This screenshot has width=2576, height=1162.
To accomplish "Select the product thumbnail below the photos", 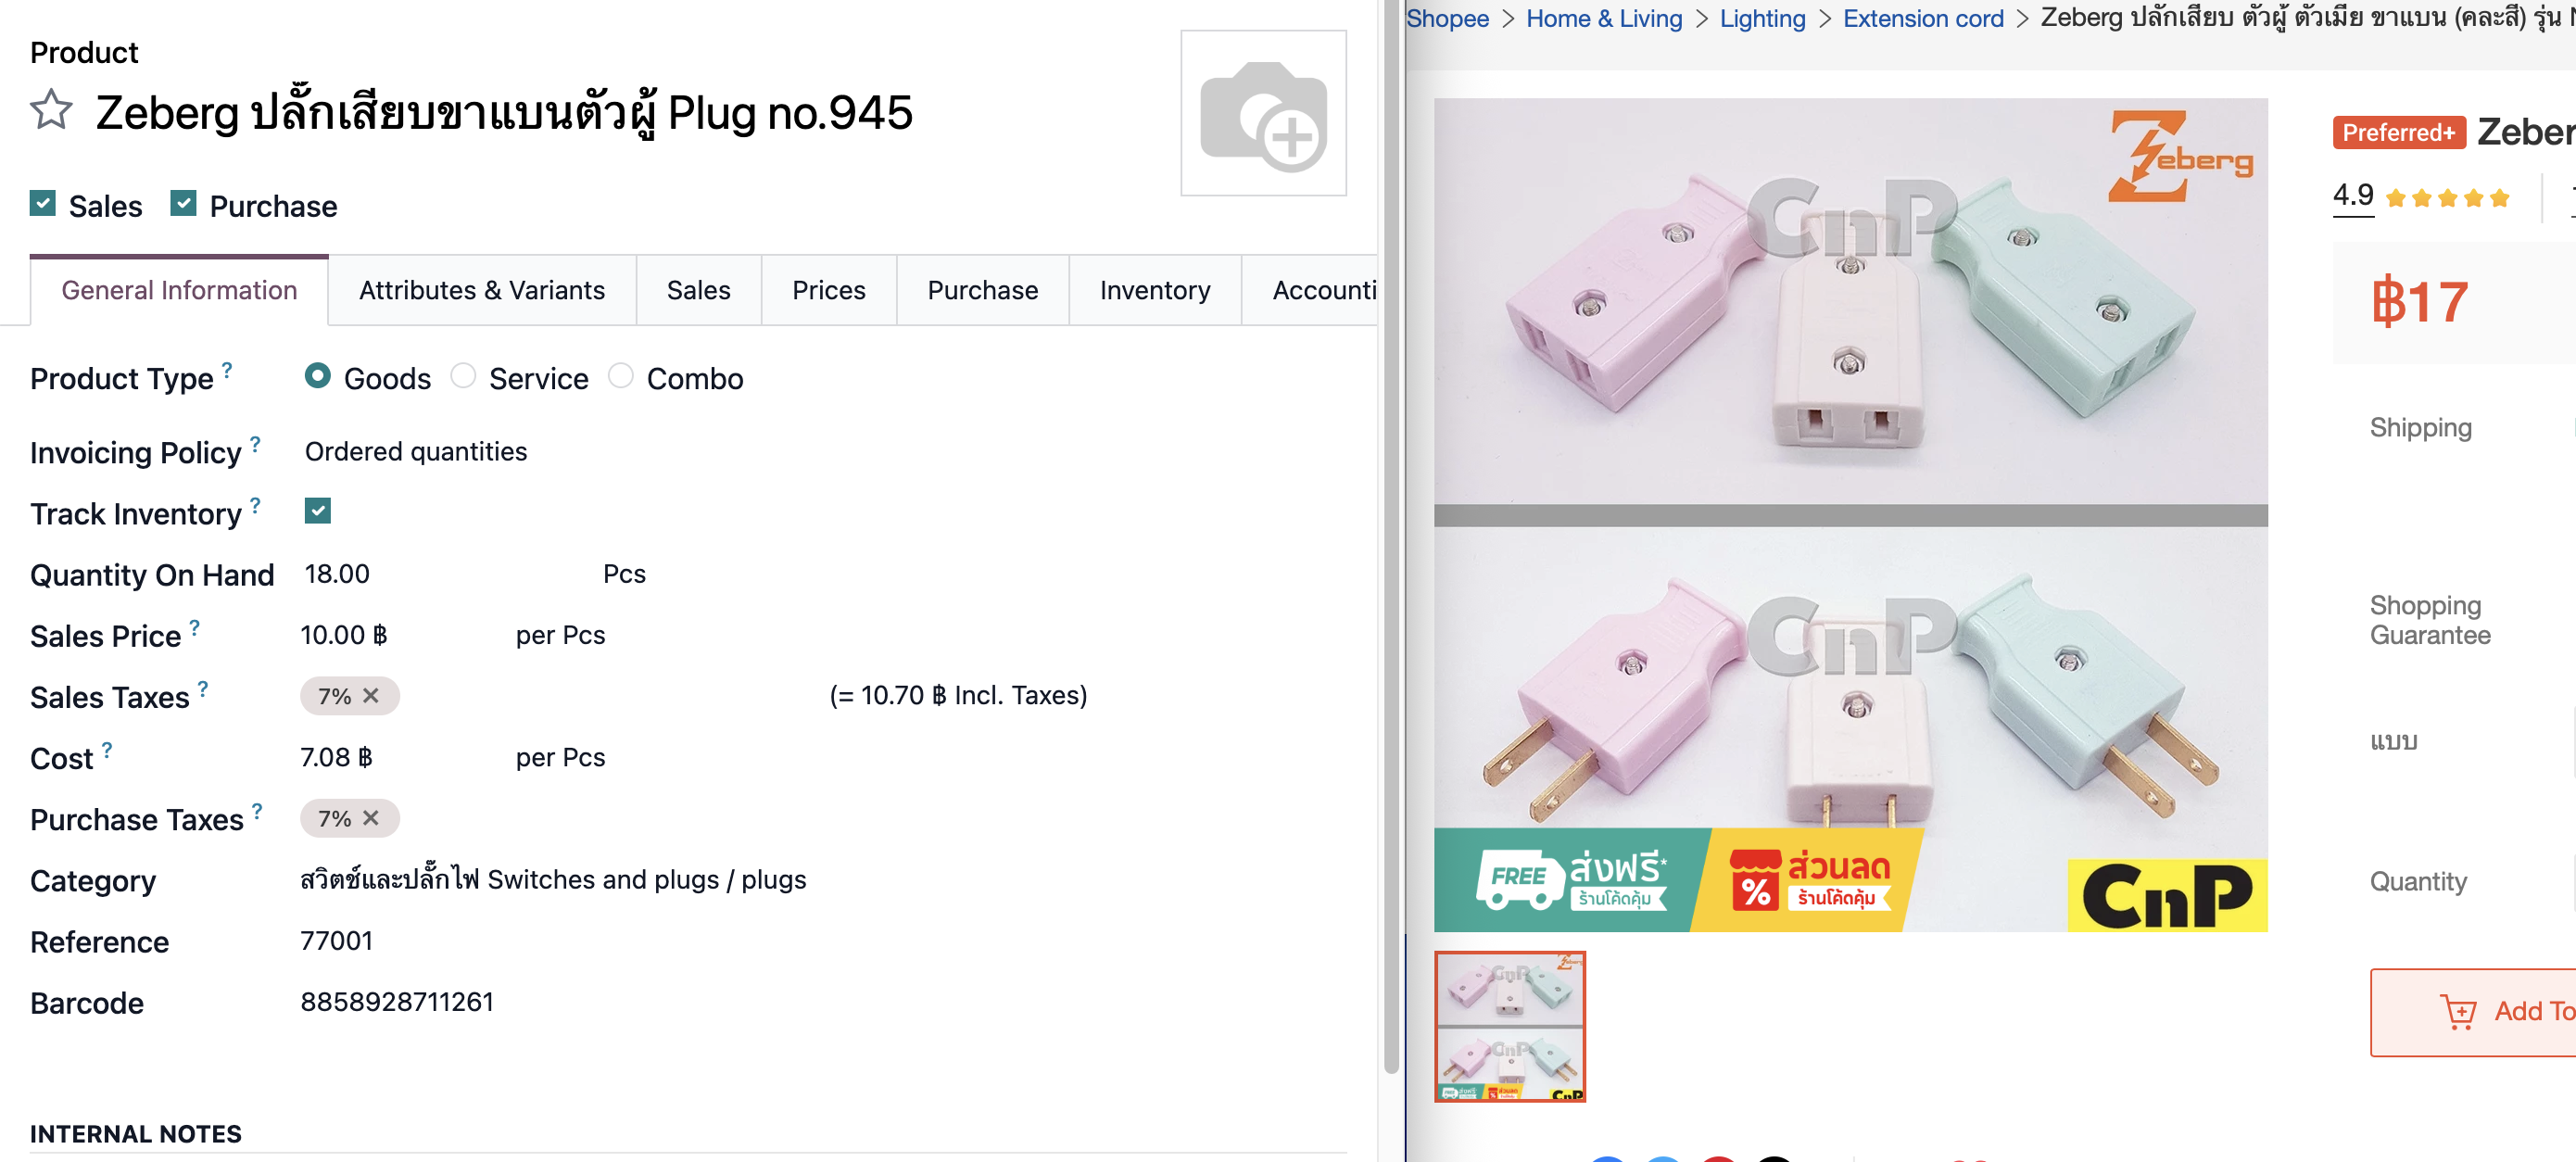I will (1510, 1027).
